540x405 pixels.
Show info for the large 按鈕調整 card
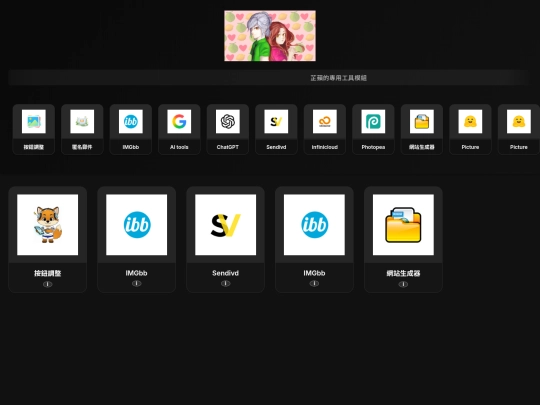pos(48,284)
